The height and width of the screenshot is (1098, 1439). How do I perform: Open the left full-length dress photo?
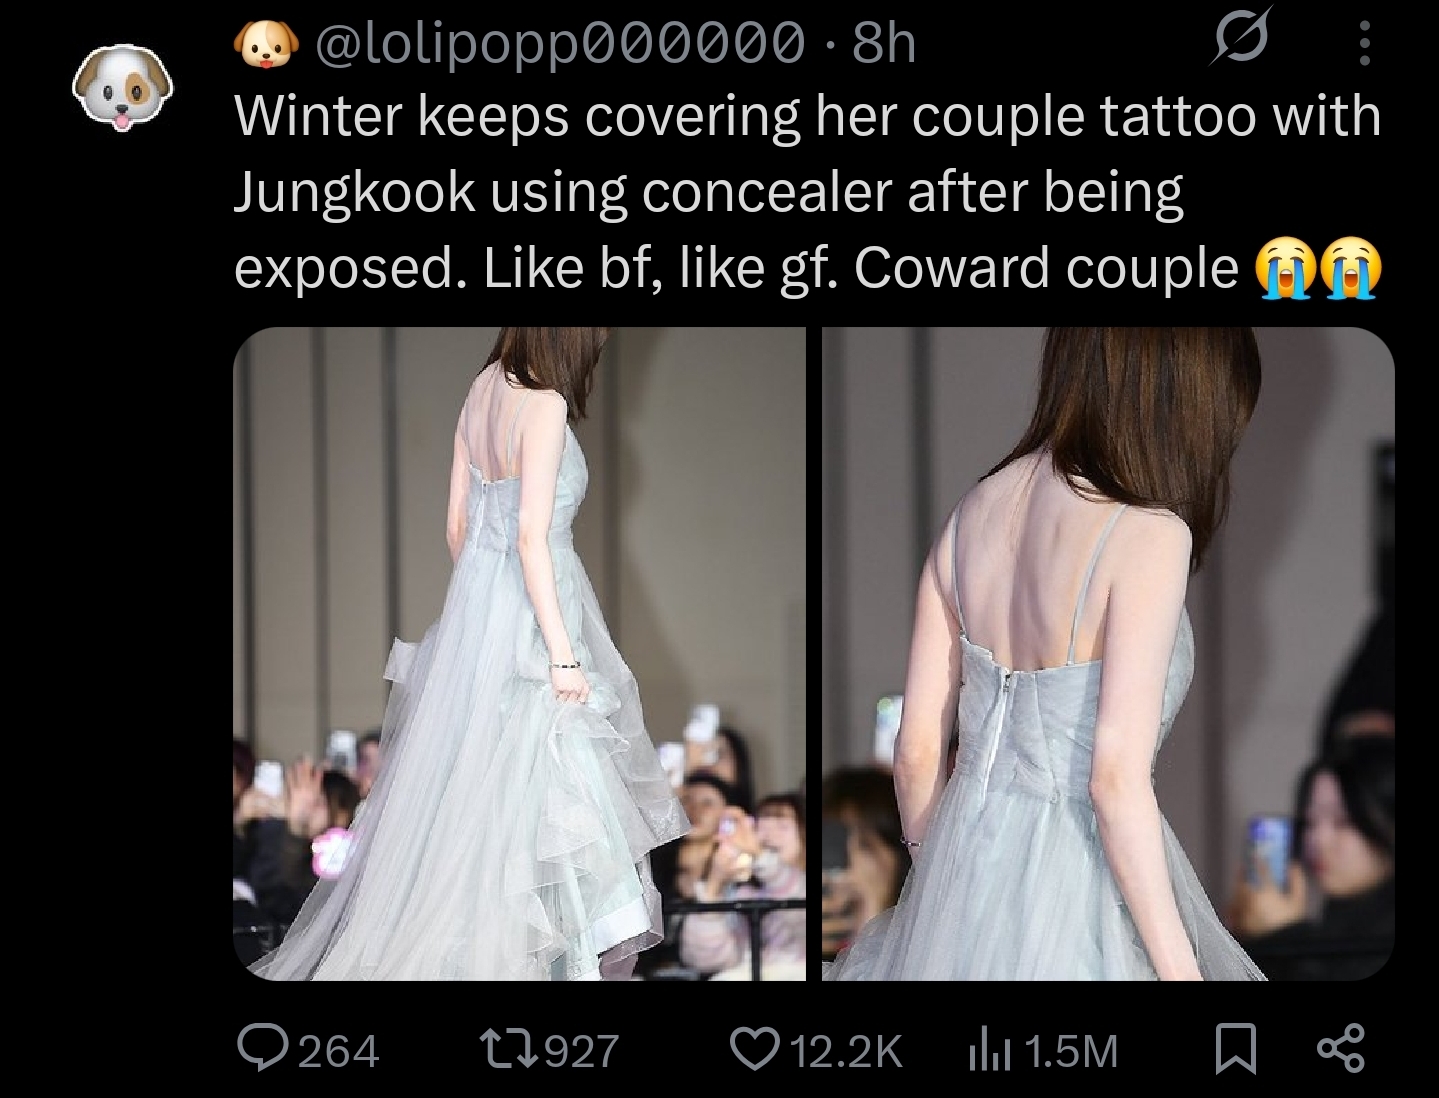click(x=519, y=654)
